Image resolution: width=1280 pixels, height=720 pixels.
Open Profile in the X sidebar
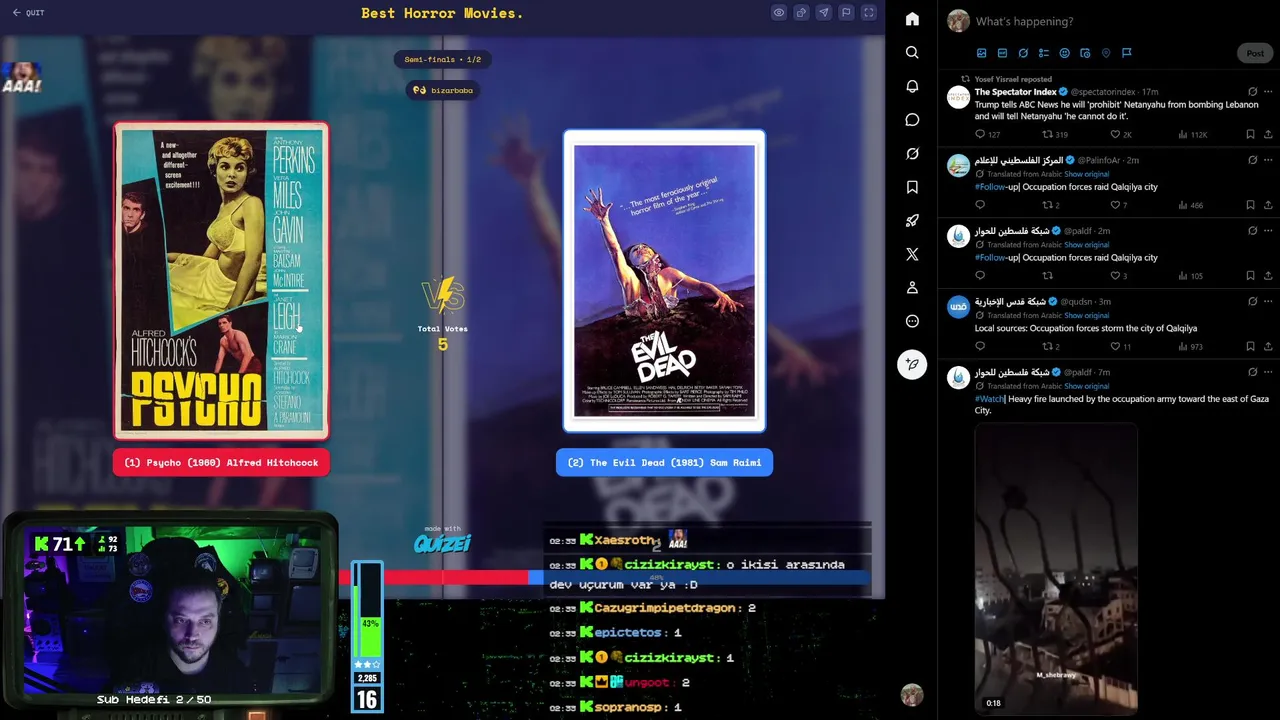[912, 288]
